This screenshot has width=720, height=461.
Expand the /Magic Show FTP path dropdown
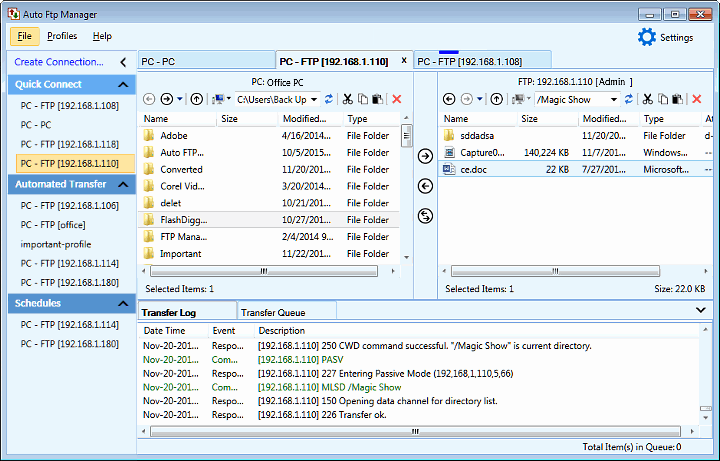pos(613,99)
